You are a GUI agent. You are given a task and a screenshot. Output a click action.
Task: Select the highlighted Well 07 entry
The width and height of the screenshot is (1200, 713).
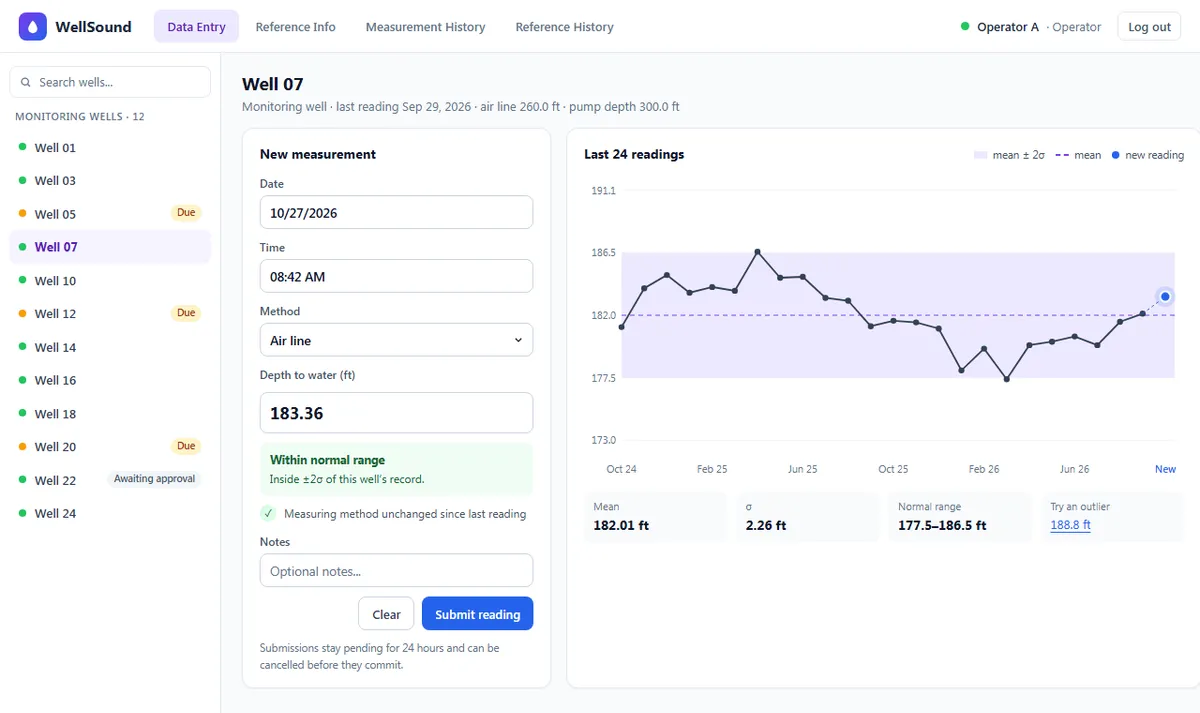[110, 247]
